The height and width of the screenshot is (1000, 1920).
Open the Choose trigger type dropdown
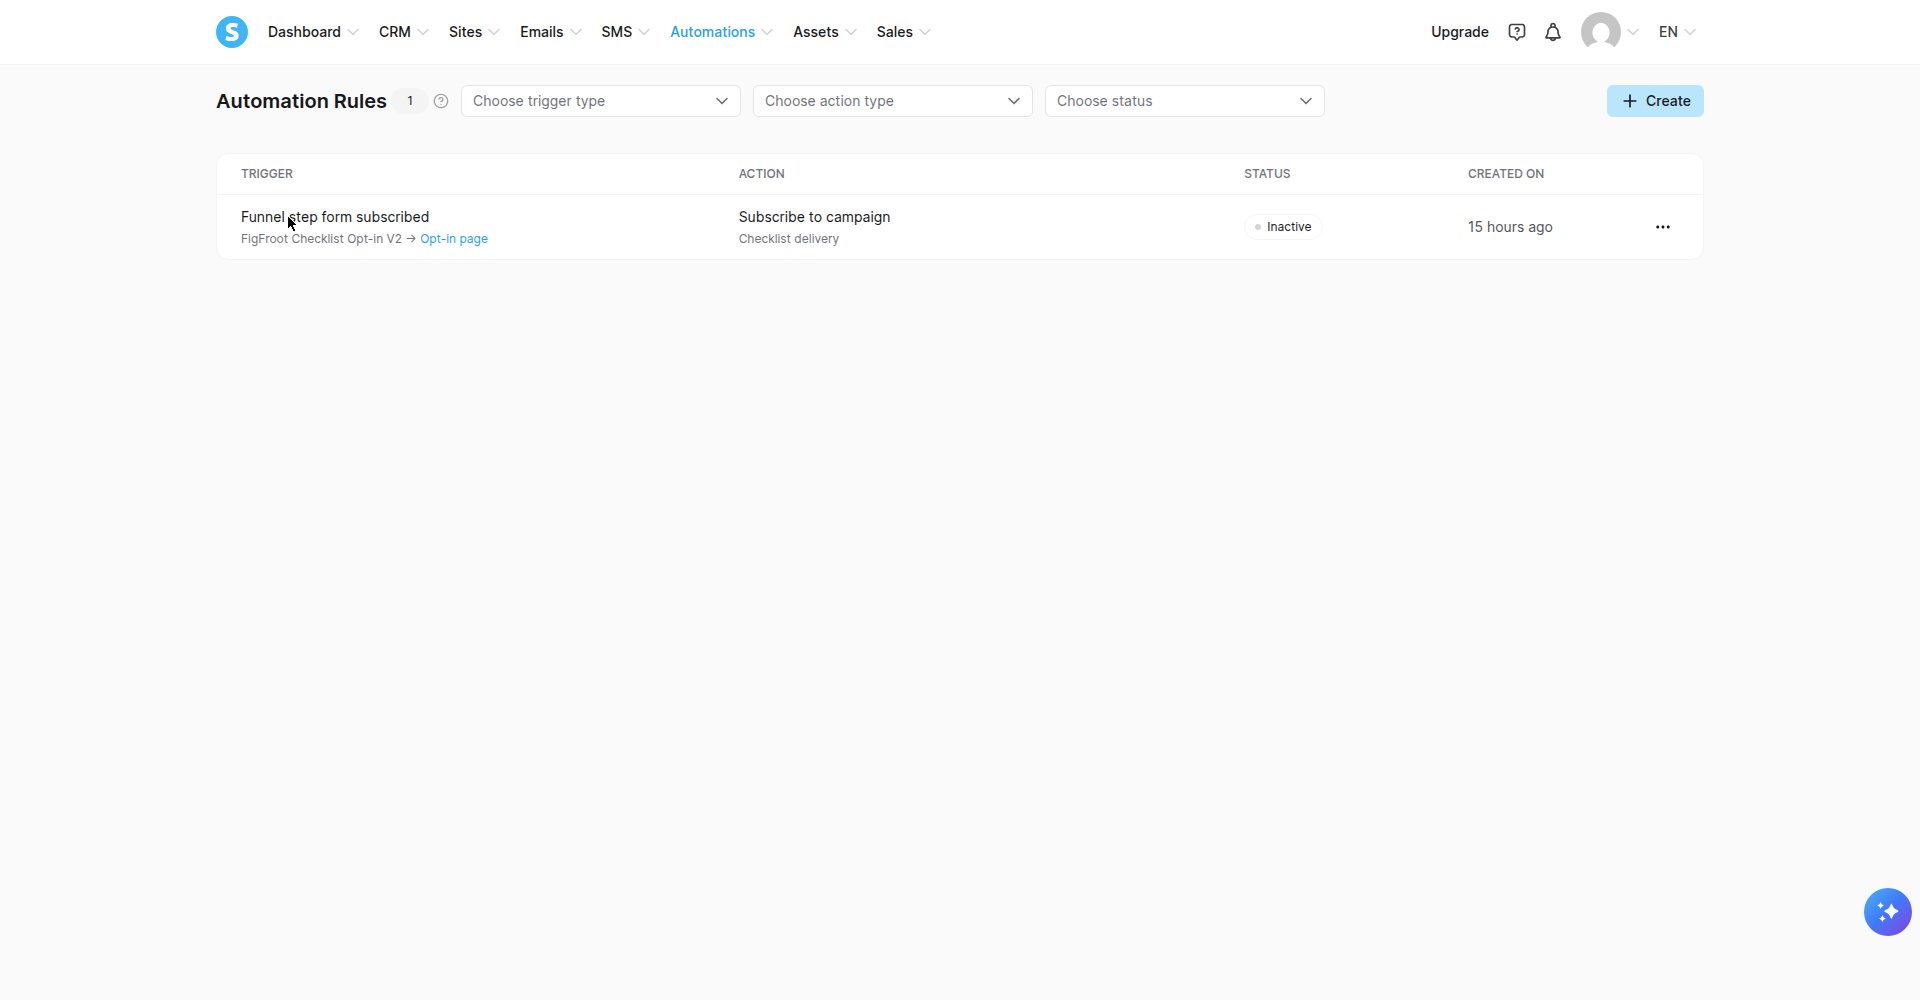pyautogui.click(x=601, y=101)
